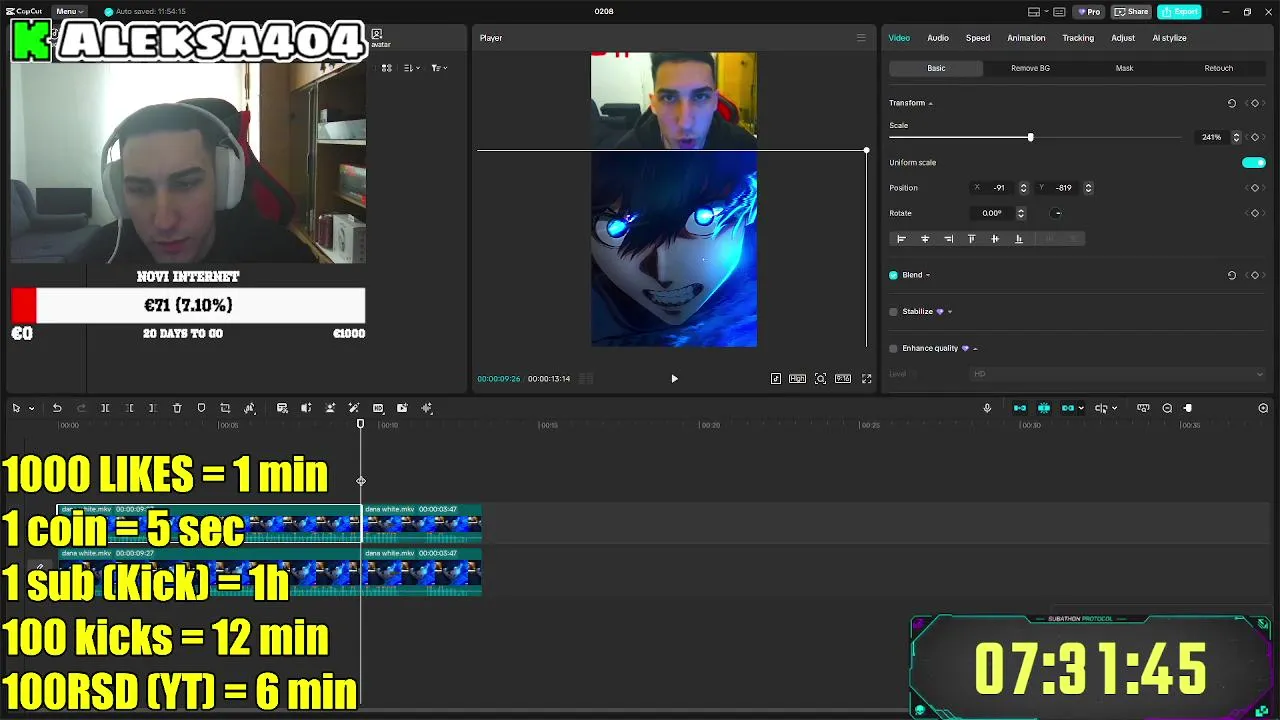Select the Remove BG sub-tab
Viewport: 1280px width, 720px height.
point(1030,68)
